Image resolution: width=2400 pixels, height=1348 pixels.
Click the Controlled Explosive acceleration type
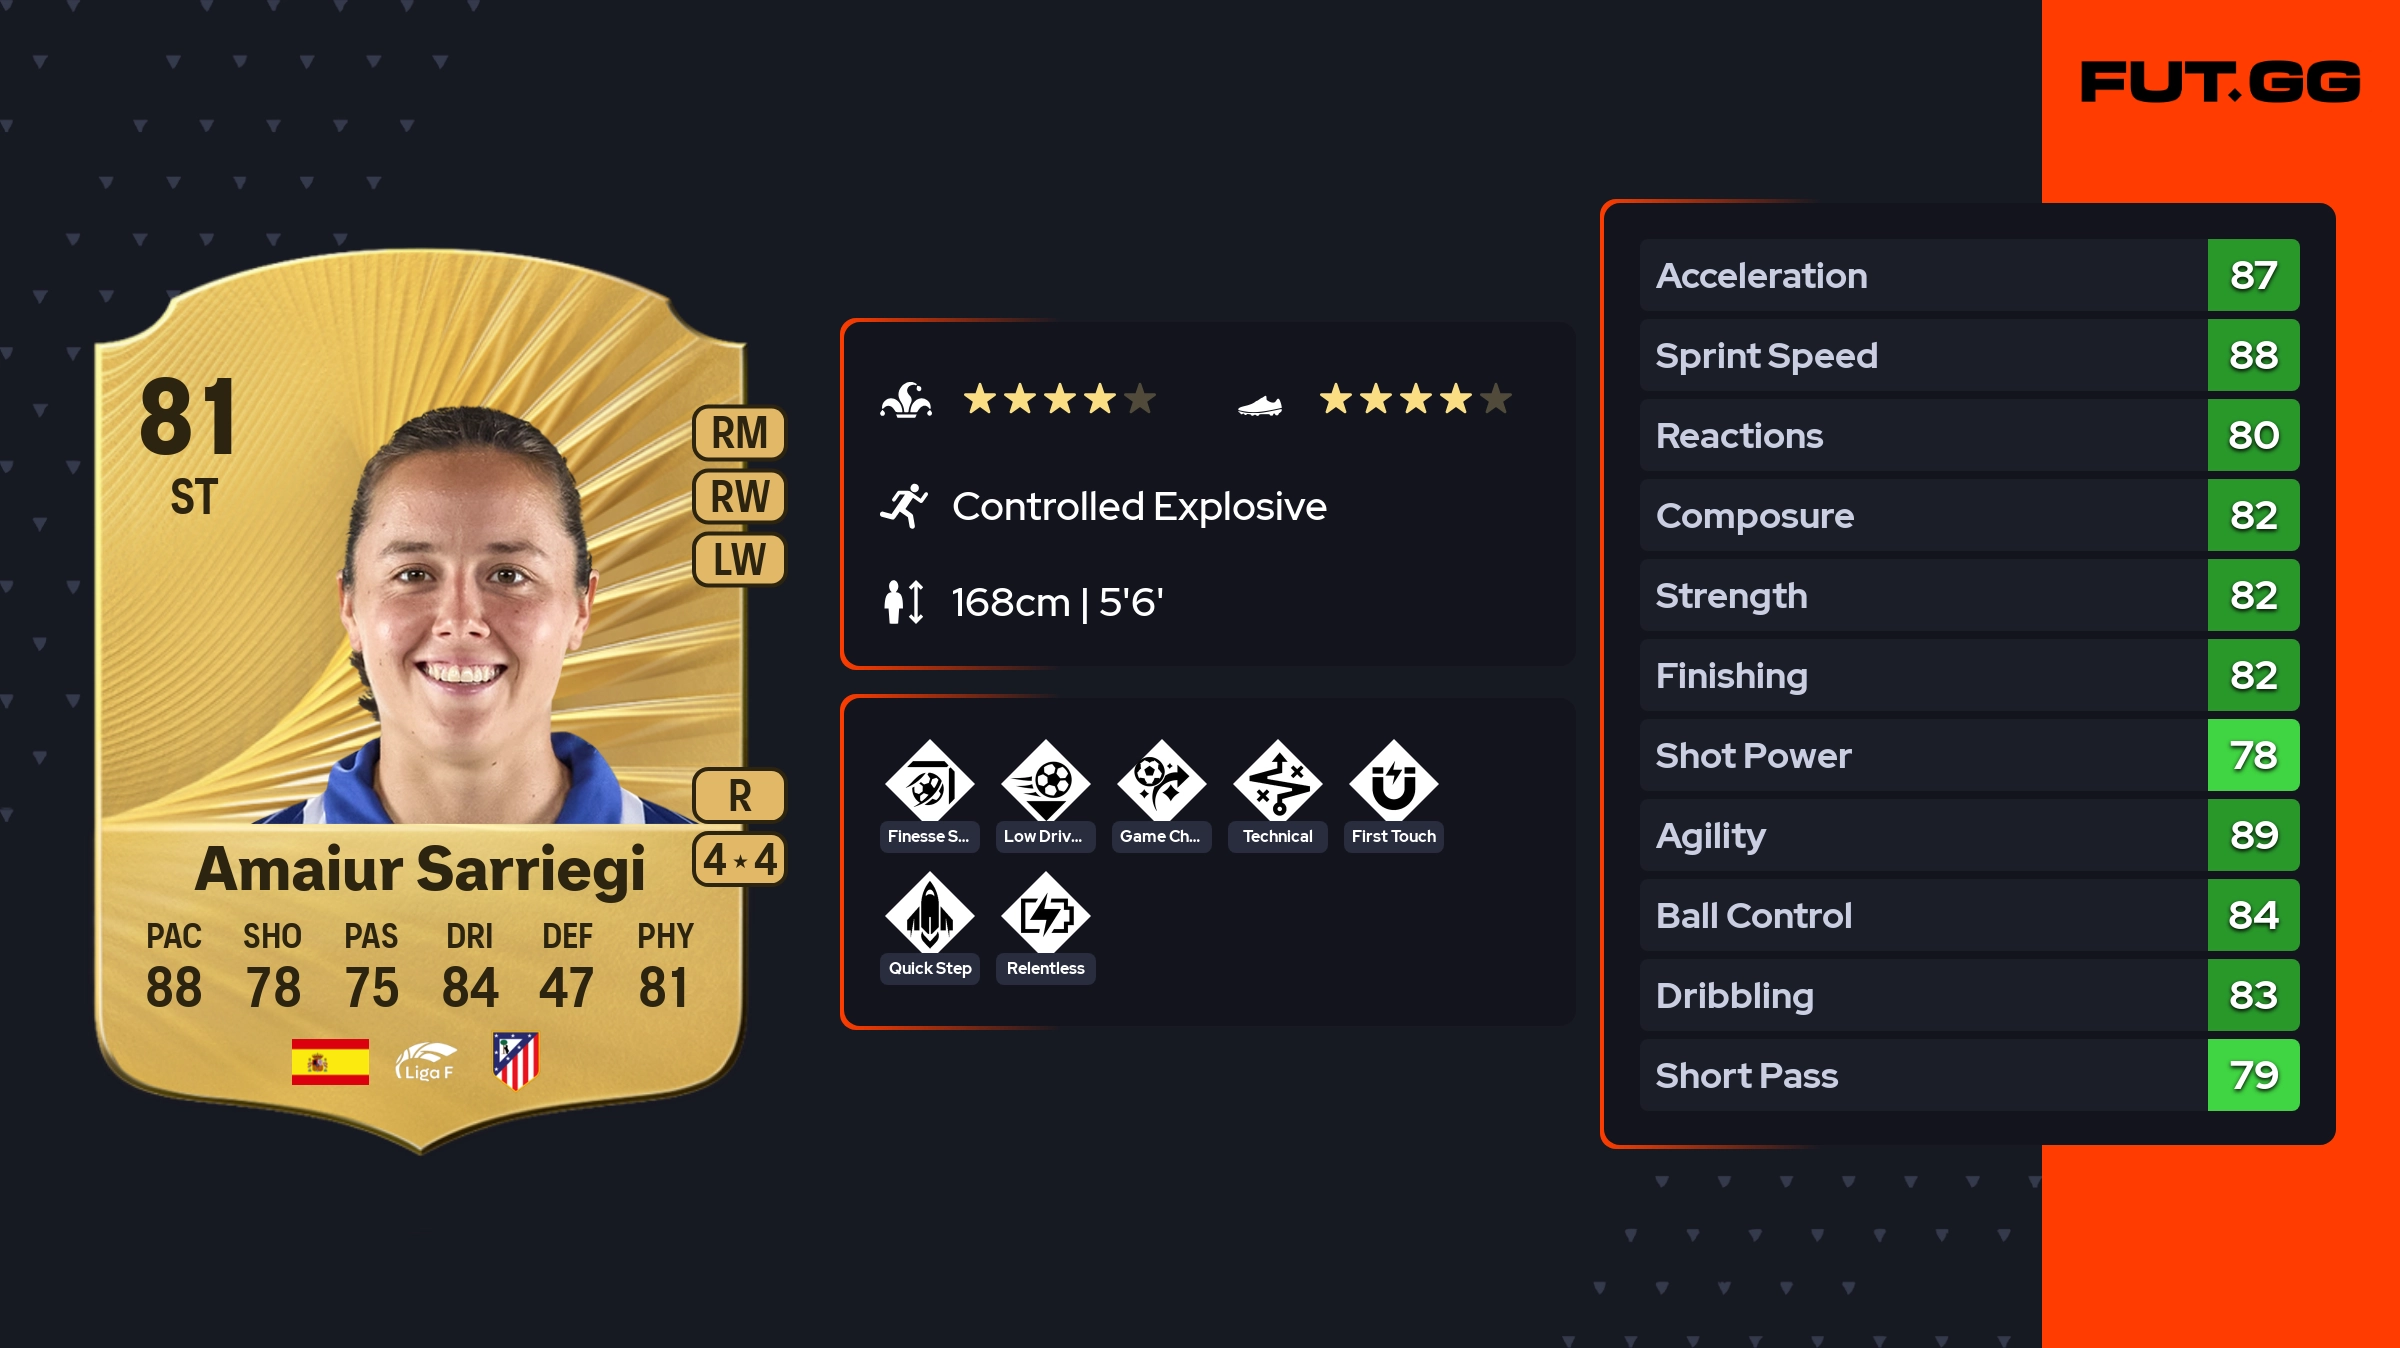[1138, 507]
